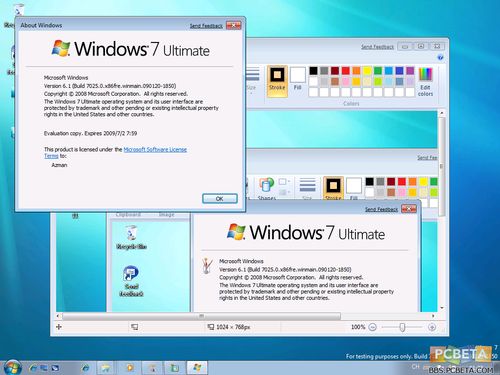Click OK in the About Windows dialog
The width and height of the screenshot is (500, 375).
tap(220, 199)
